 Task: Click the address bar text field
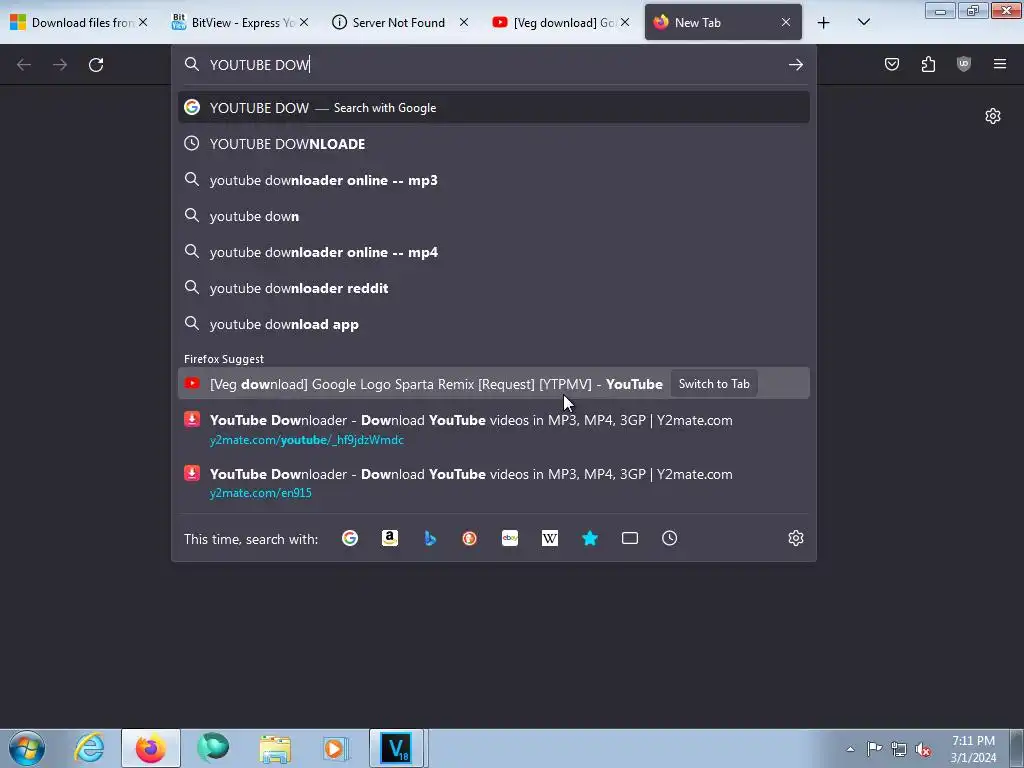tap(493, 65)
